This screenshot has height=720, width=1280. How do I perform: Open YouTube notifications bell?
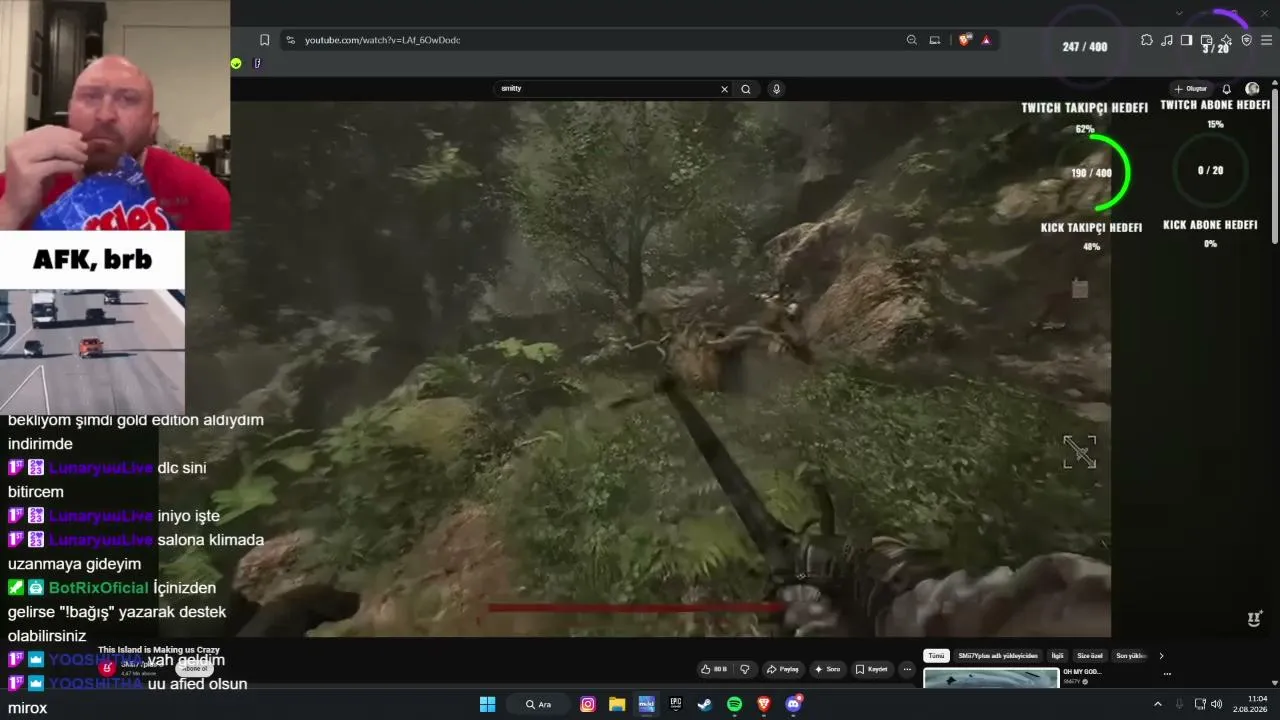[x=1227, y=89]
